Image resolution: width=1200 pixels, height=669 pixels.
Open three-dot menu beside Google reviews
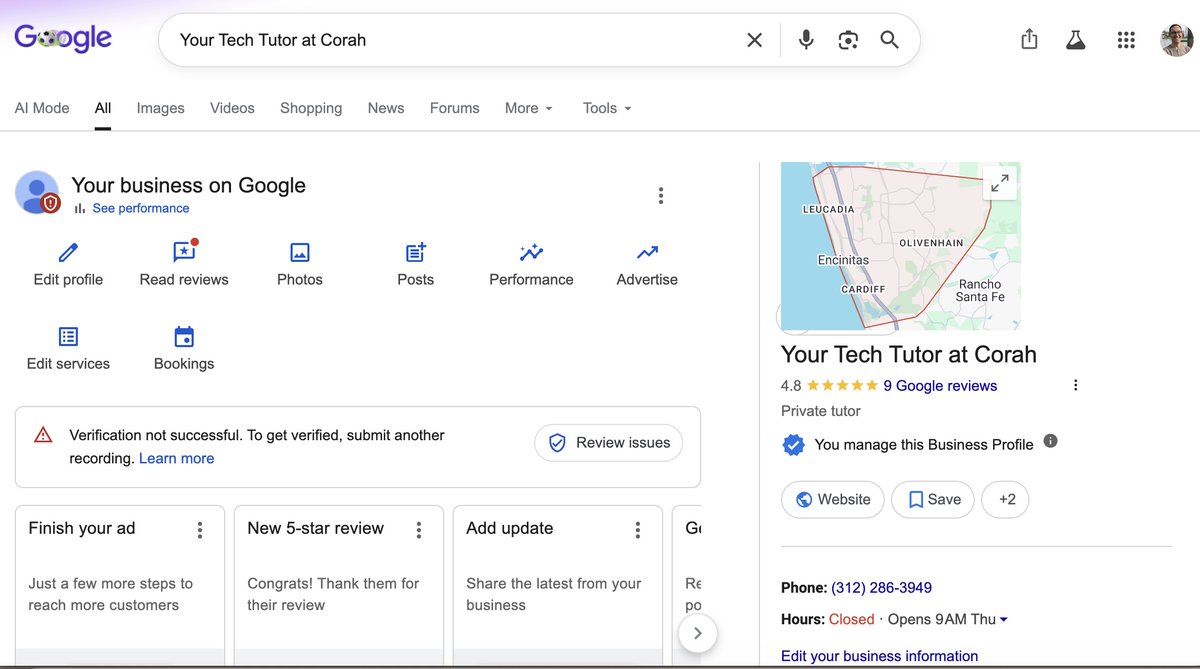pyautogui.click(x=1076, y=386)
